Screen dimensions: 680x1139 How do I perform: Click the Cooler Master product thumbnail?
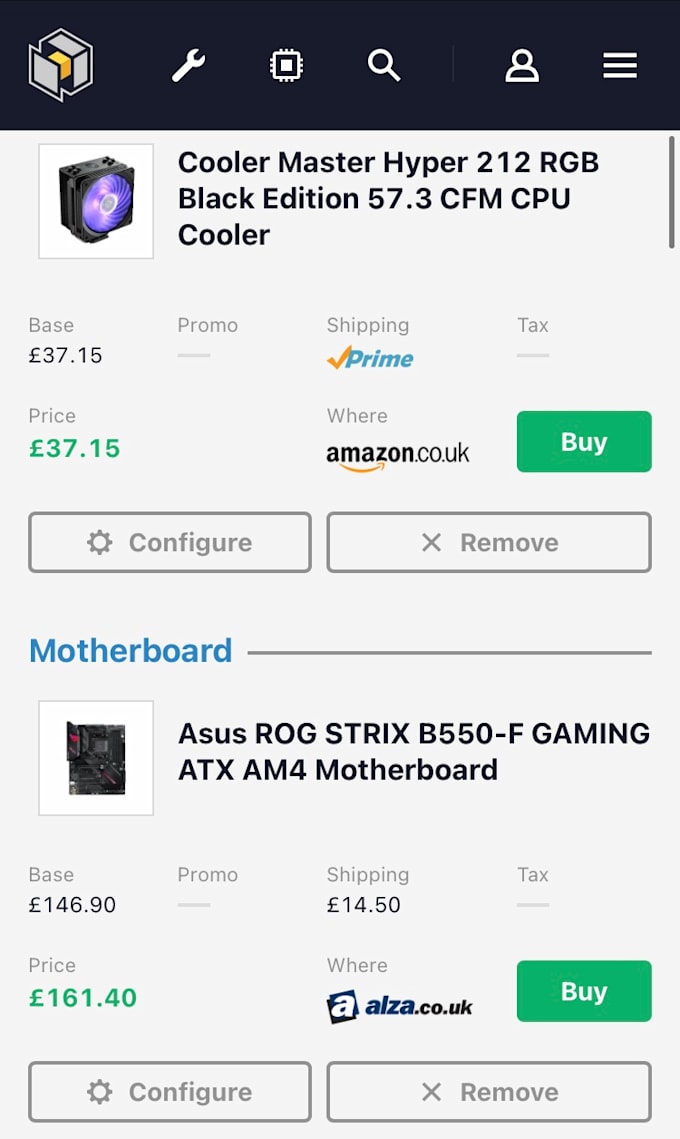coord(96,200)
